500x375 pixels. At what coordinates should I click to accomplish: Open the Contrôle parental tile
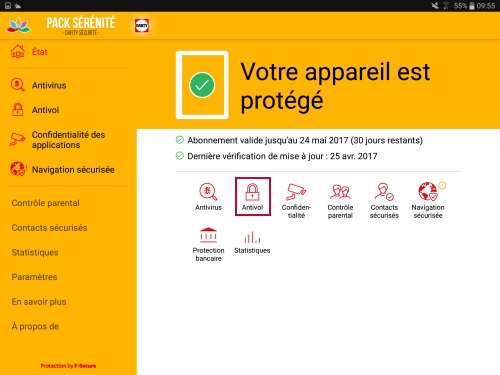(340, 201)
